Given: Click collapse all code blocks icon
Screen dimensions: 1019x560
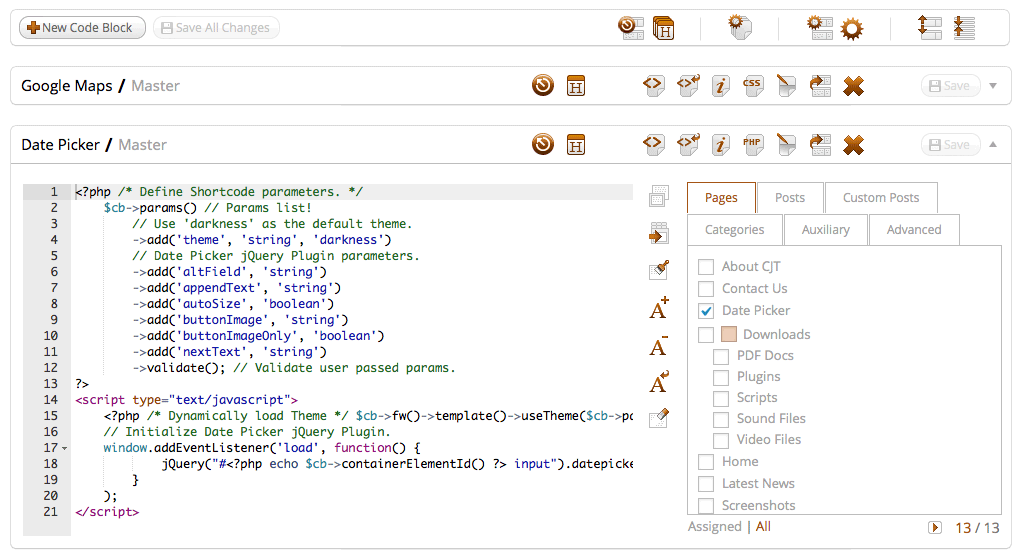Looking at the screenshot, I should (x=964, y=28).
